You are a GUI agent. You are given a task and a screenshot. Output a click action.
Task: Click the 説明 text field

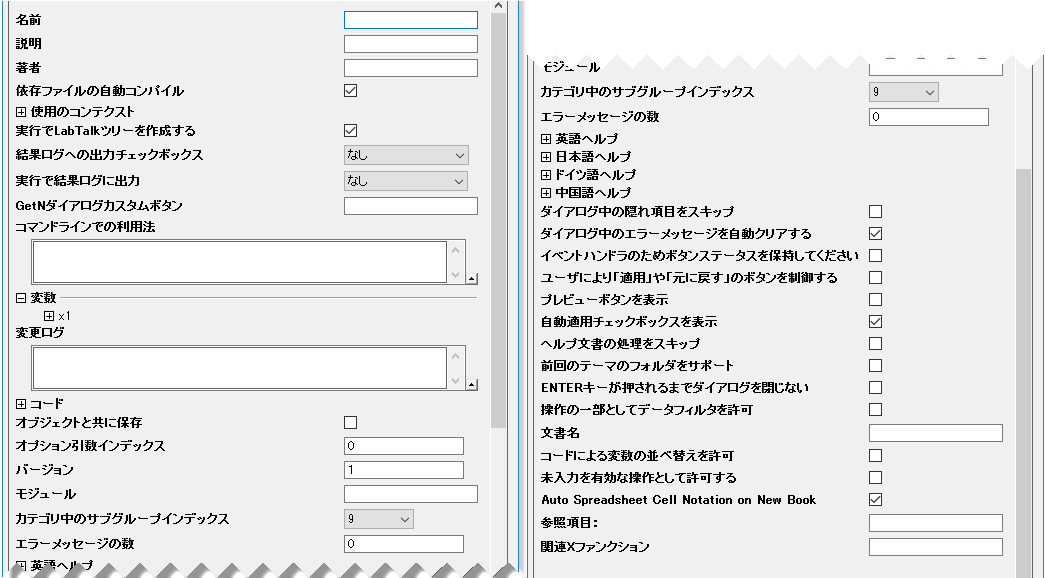[411, 44]
